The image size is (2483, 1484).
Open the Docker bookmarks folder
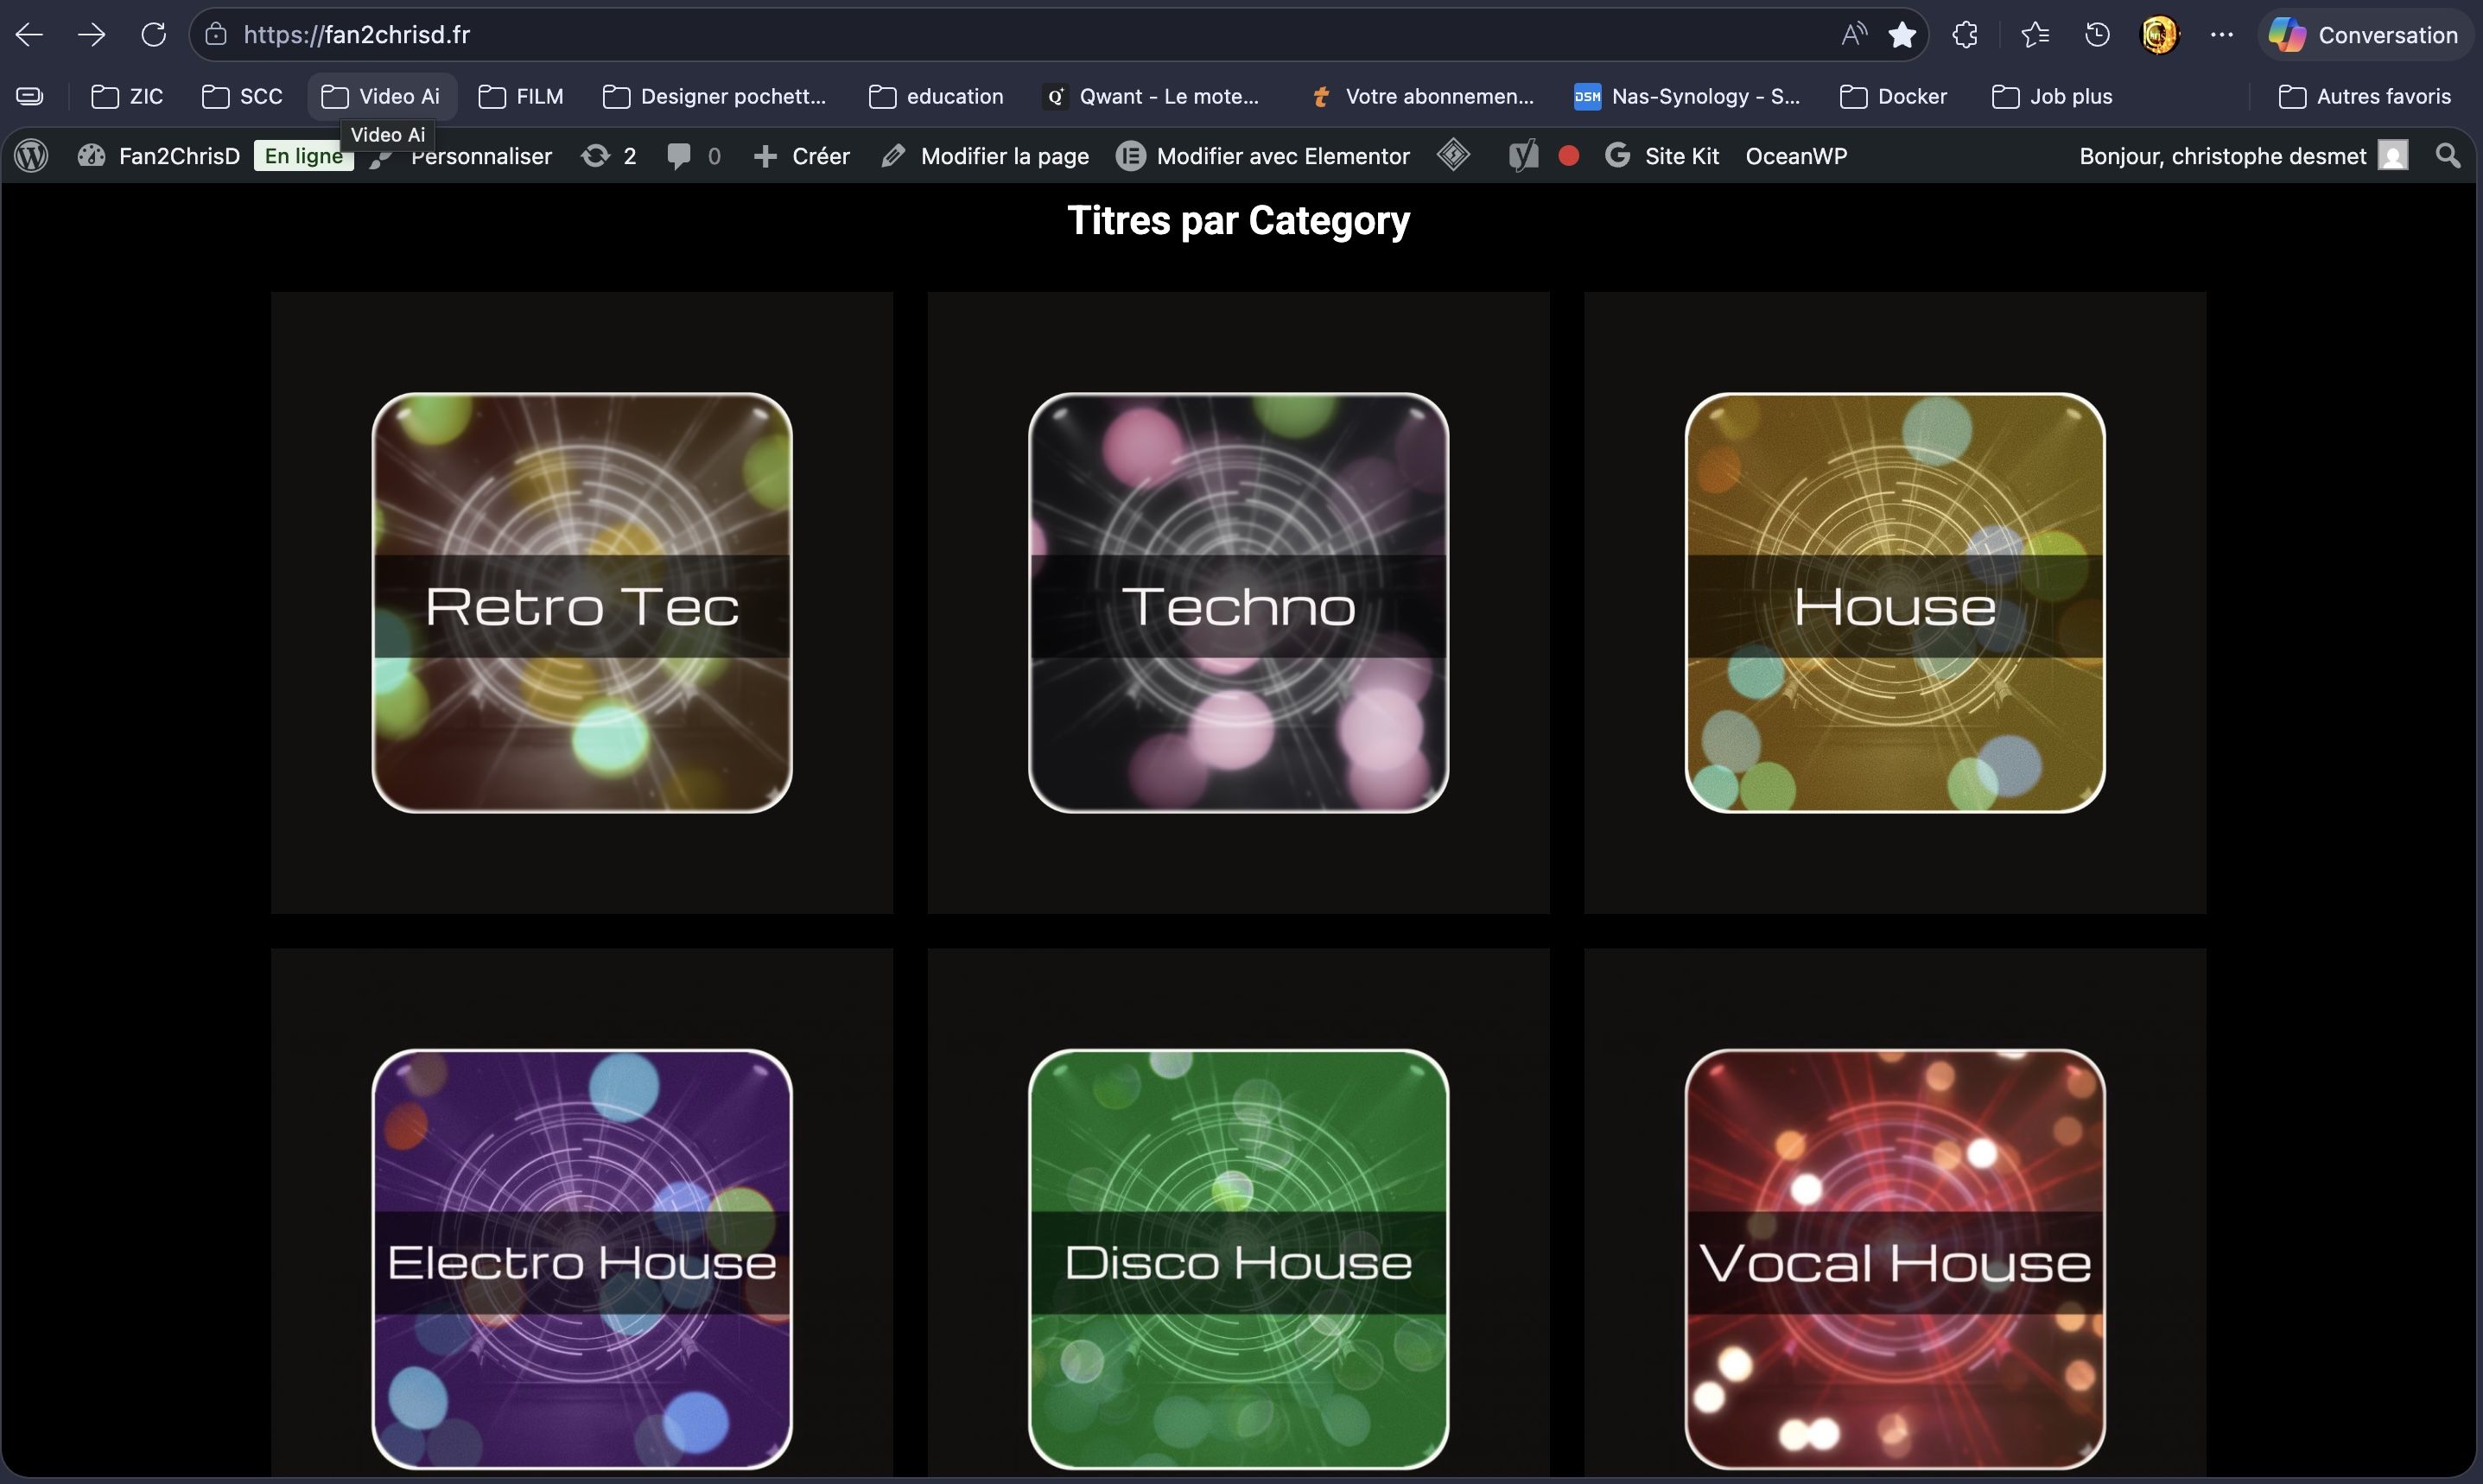pos(1893,96)
